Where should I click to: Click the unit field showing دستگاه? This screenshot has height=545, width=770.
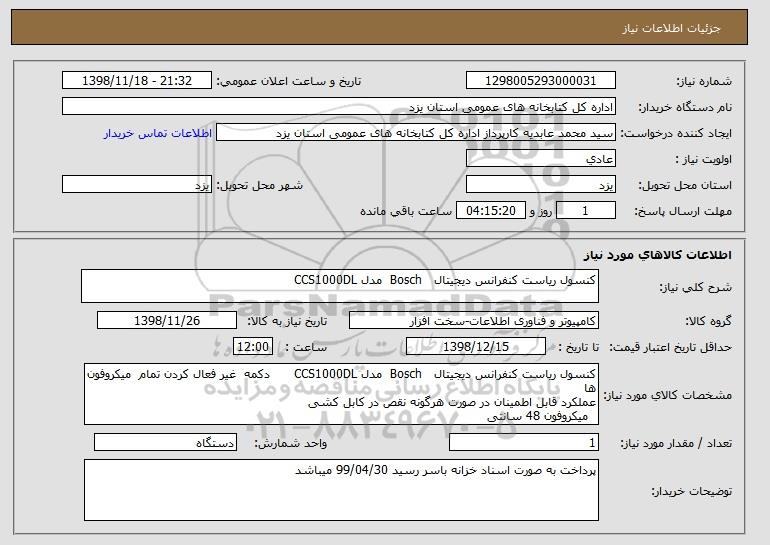[x=165, y=442]
